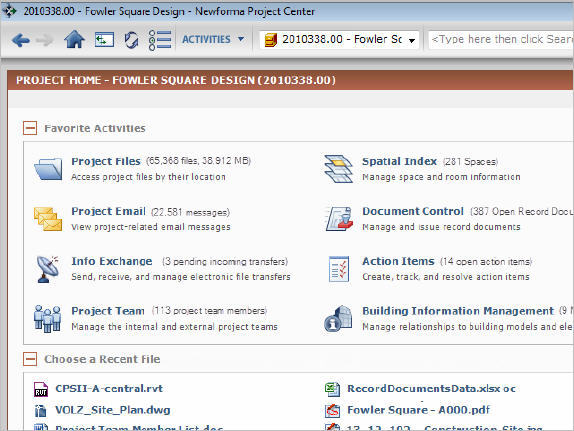Click the Project Team people icon
The image size is (574, 431).
(x=47, y=319)
